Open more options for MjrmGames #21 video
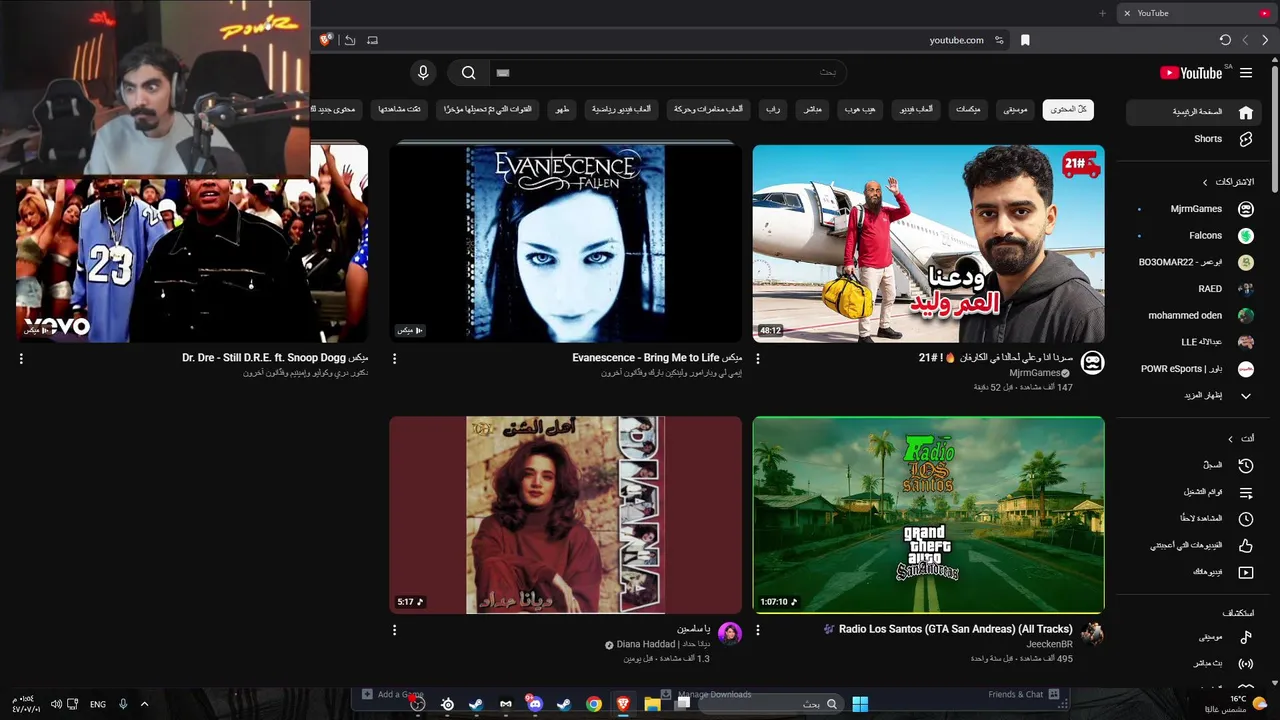Viewport: 1280px width, 720px height. pyautogui.click(x=757, y=358)
